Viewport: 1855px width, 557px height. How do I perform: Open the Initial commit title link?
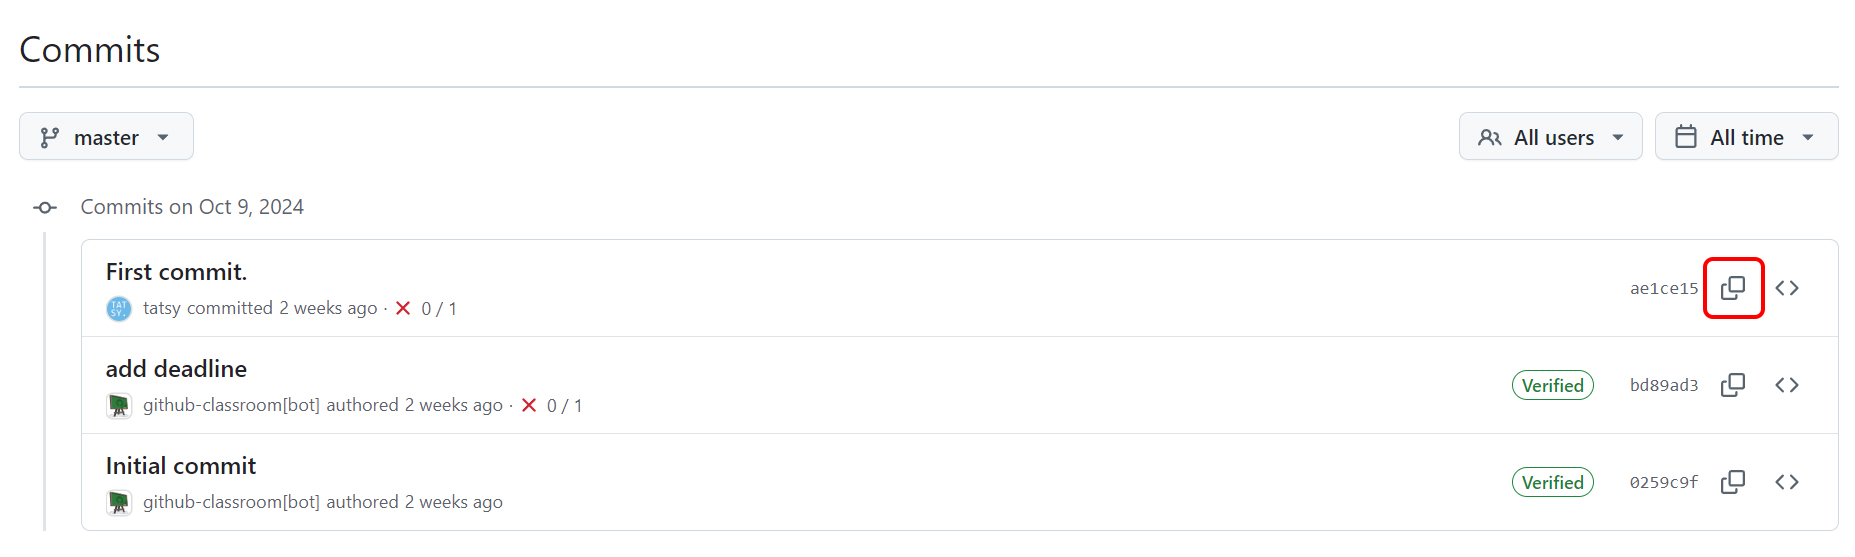point(181,466)
